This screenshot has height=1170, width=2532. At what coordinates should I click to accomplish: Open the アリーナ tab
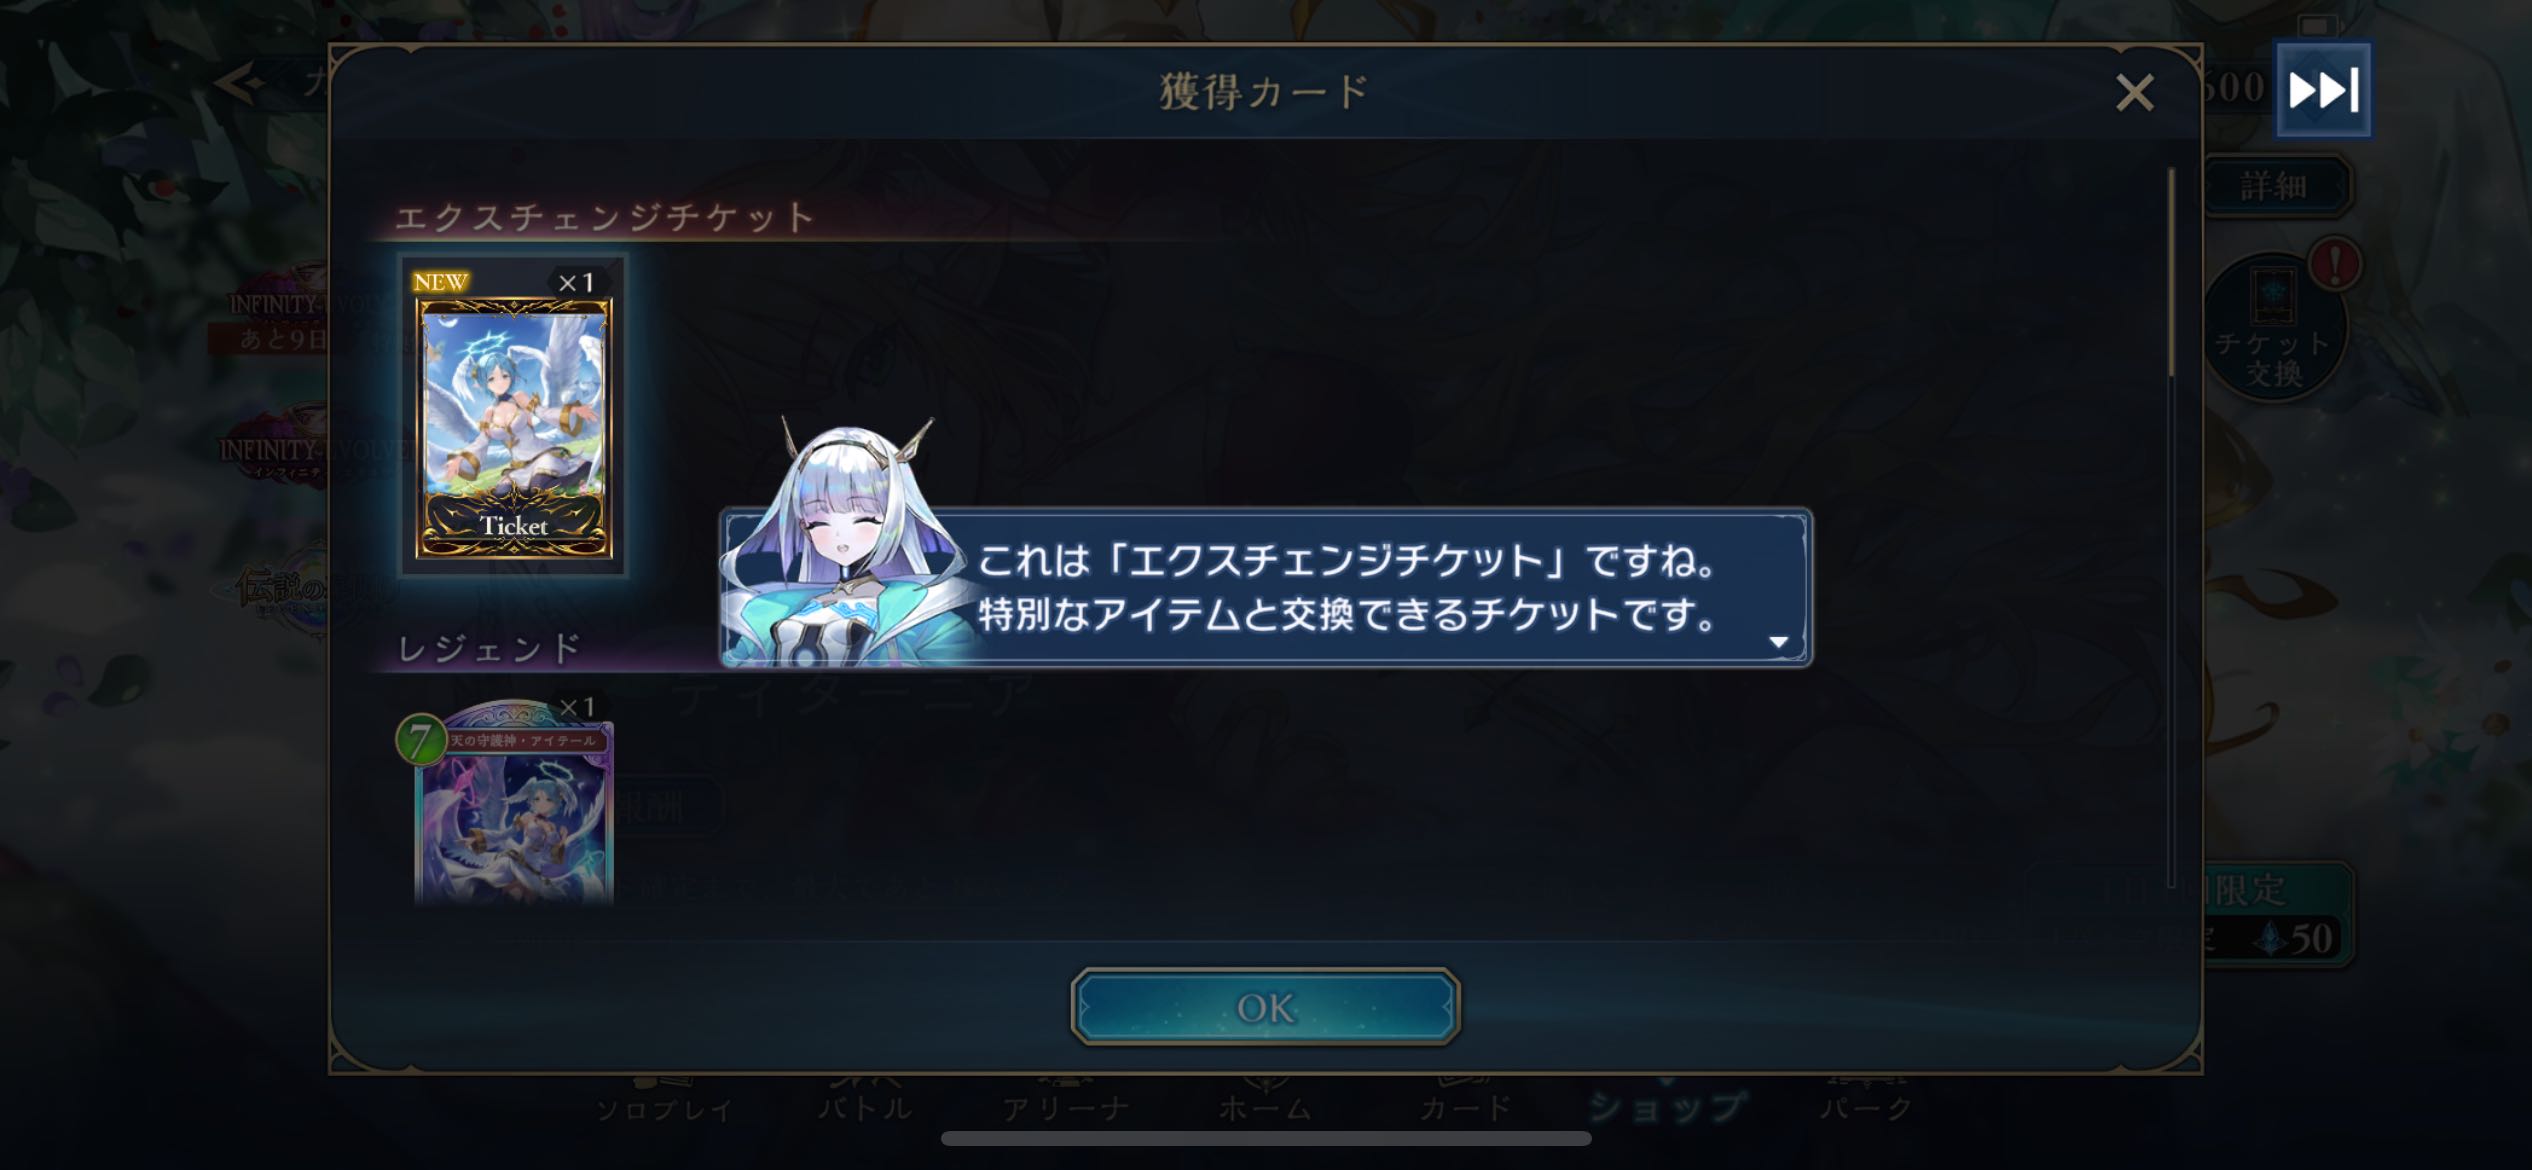pyautogui.click(x=1066, y=1107)
